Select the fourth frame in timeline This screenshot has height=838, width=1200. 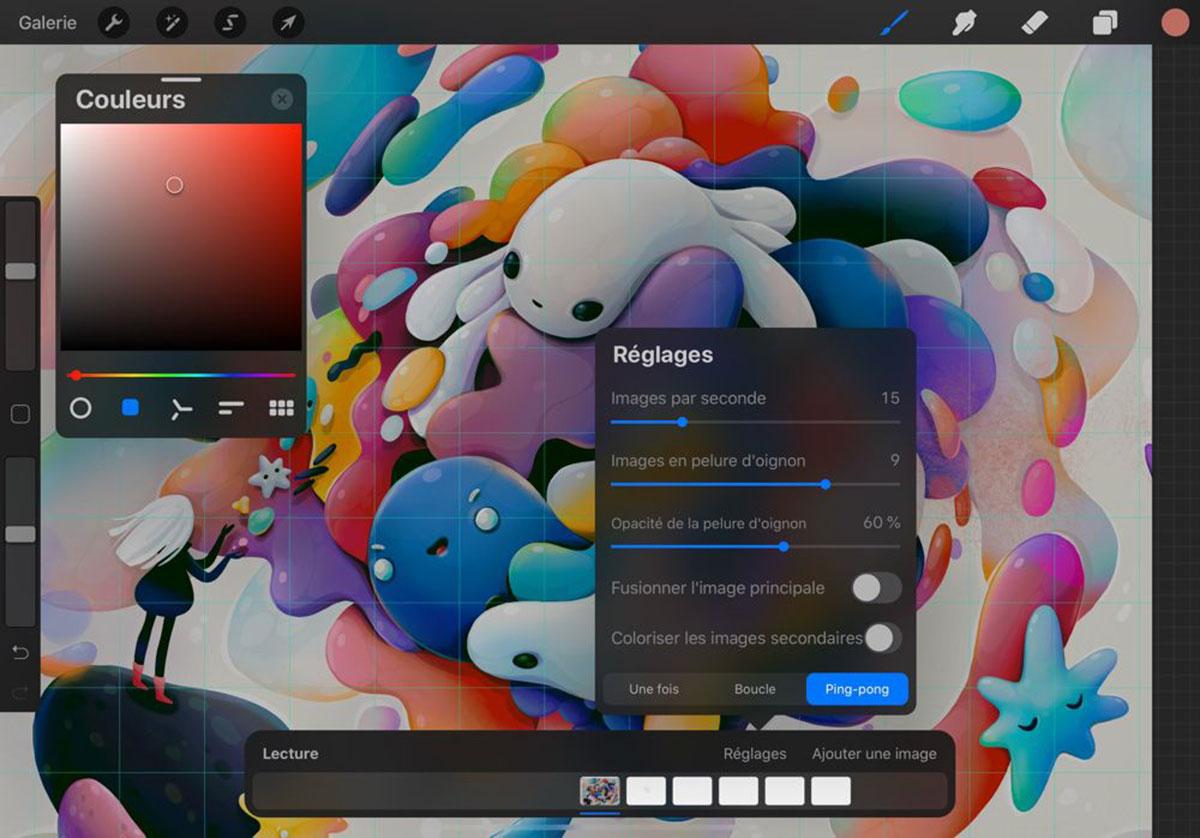(738, 791)
